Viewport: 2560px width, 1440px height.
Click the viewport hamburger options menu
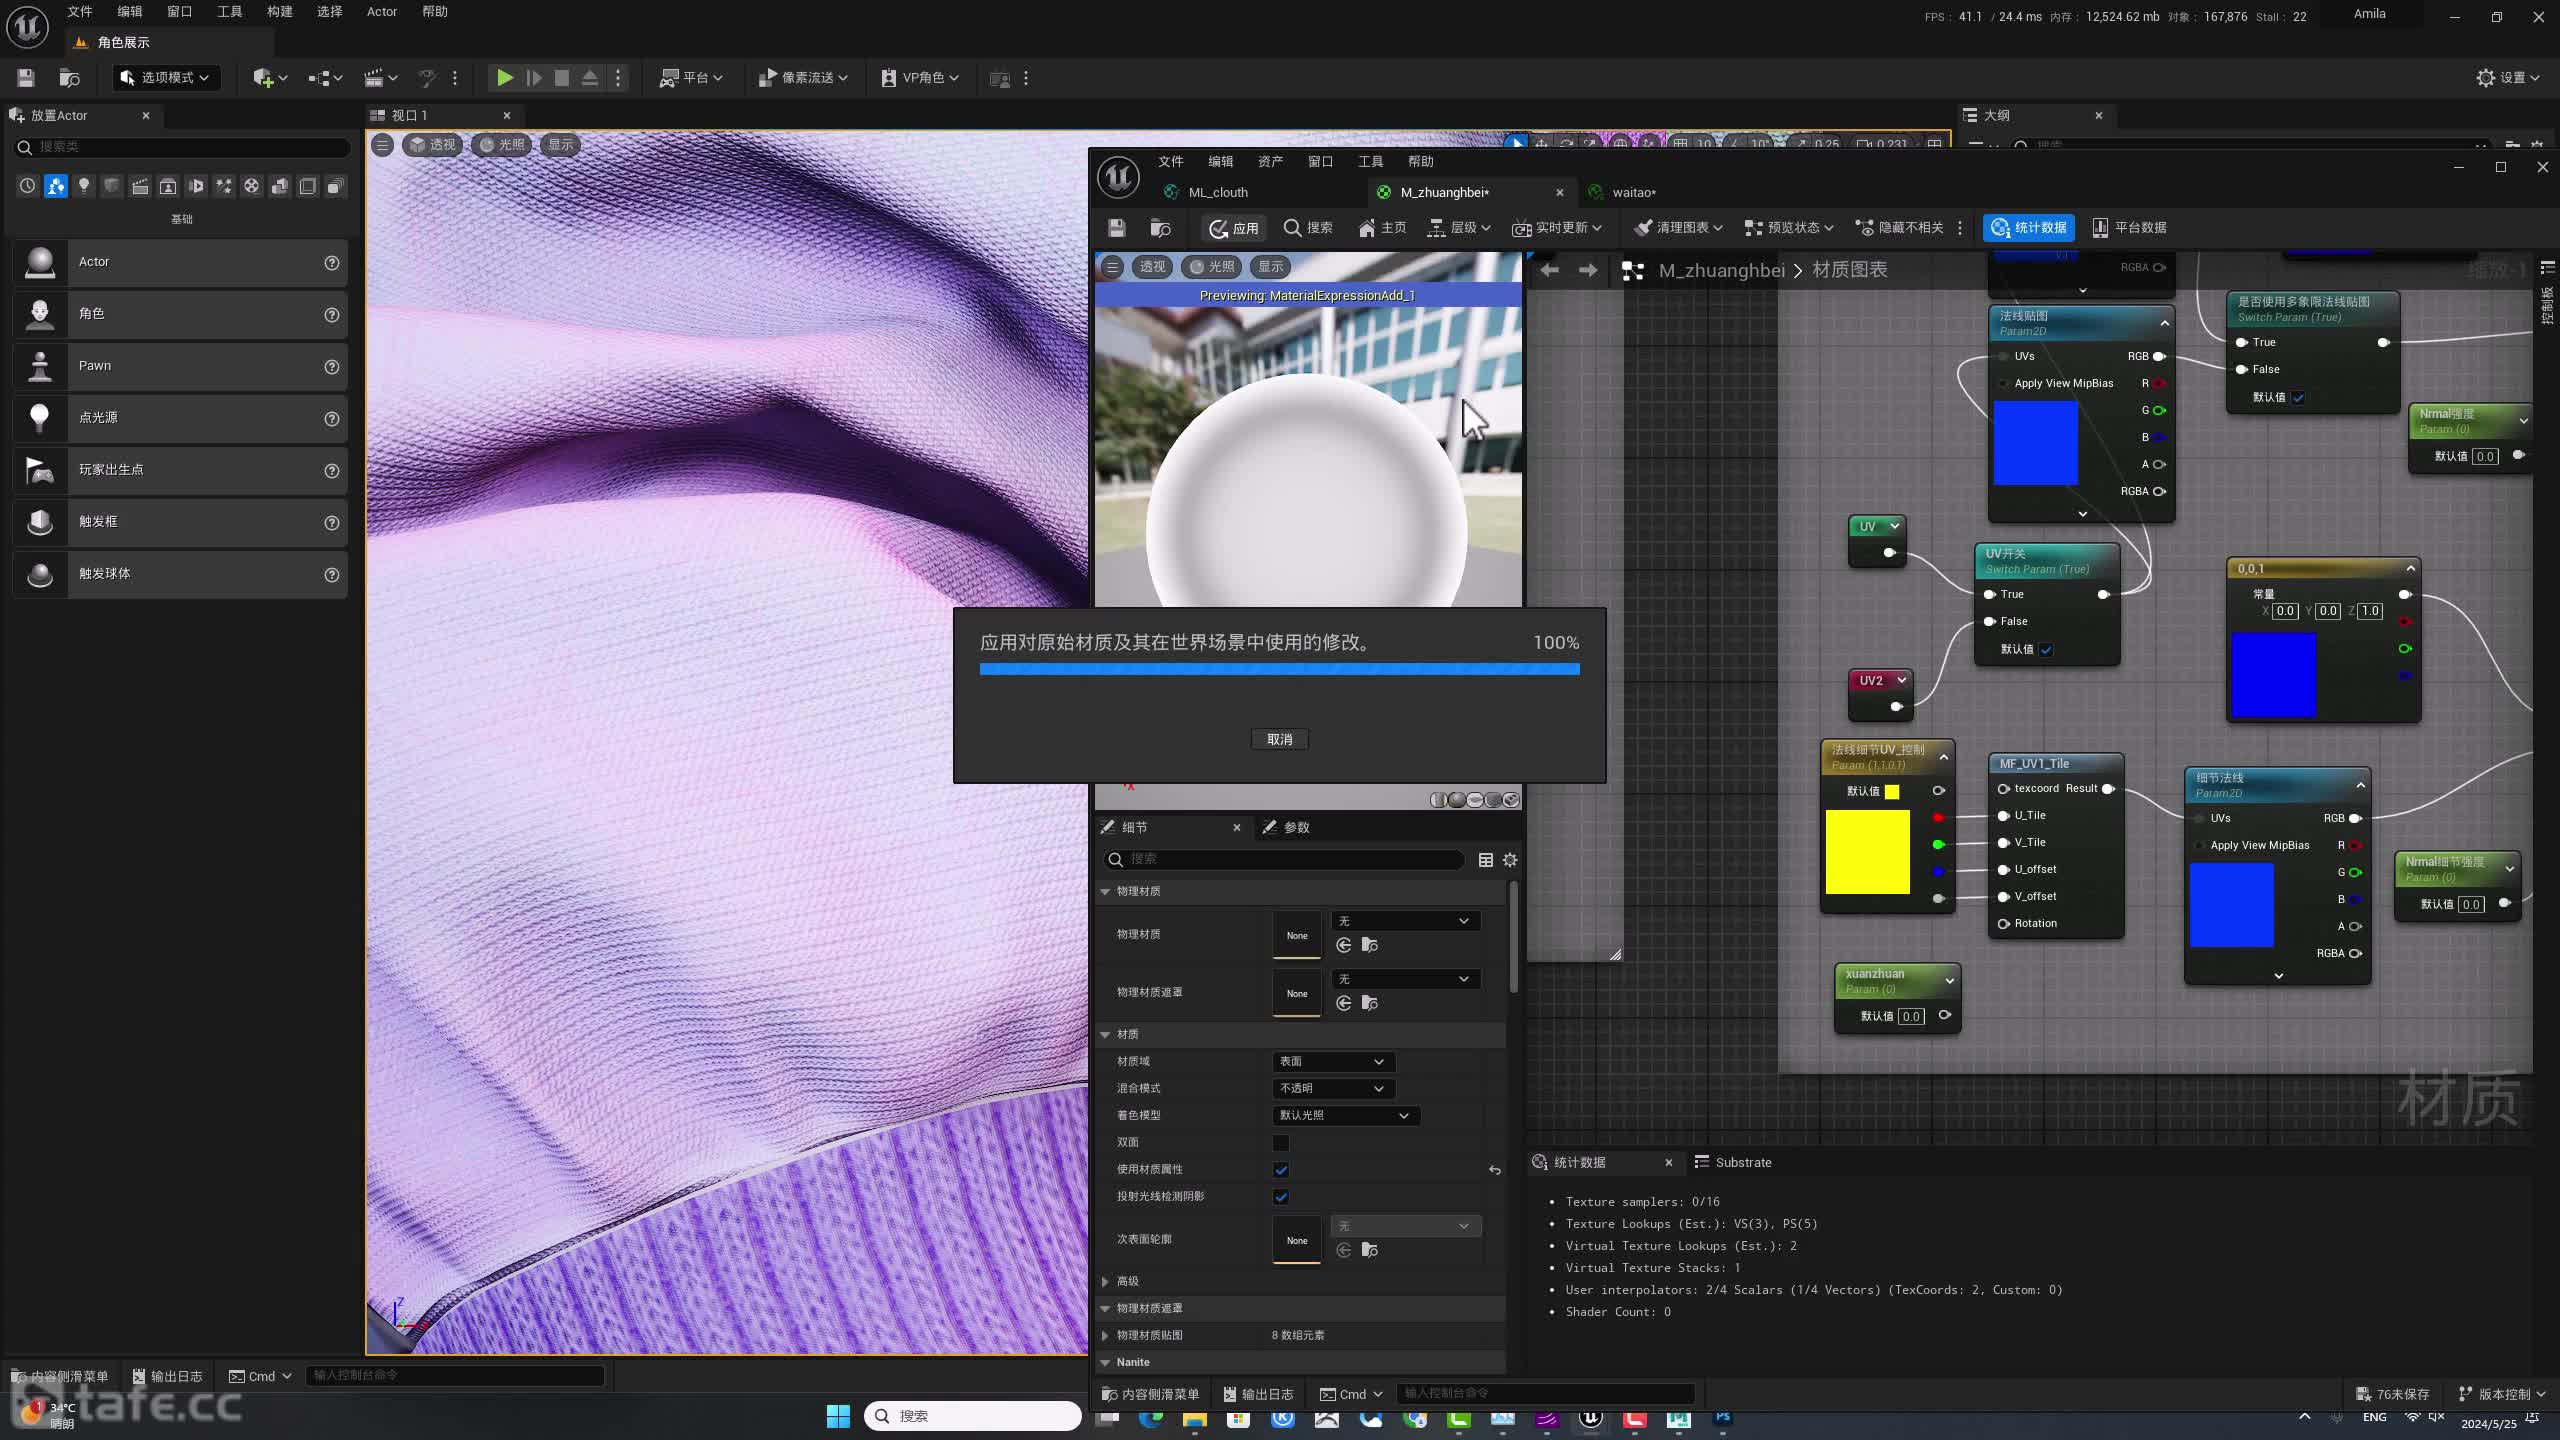pos(382,145)
